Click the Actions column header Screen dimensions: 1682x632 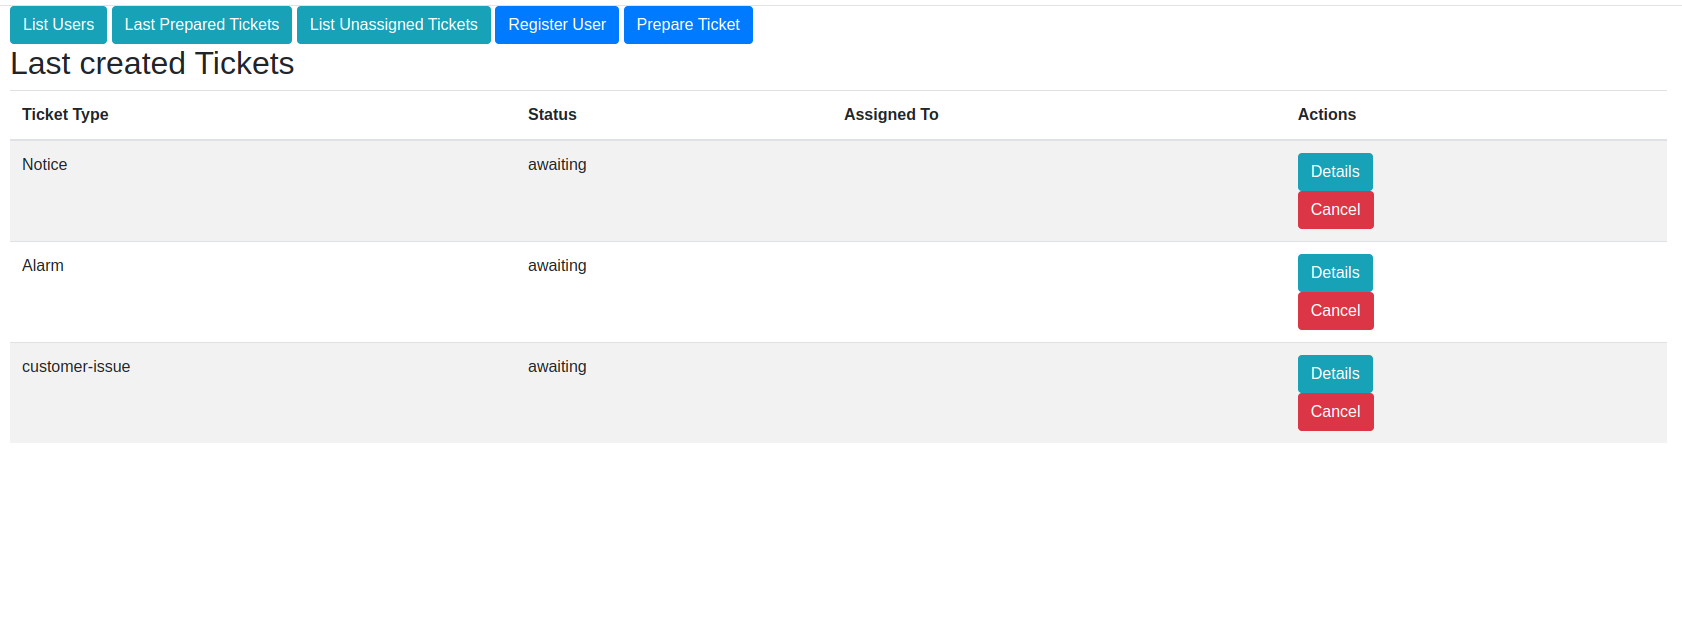(x=1326, y=115)
